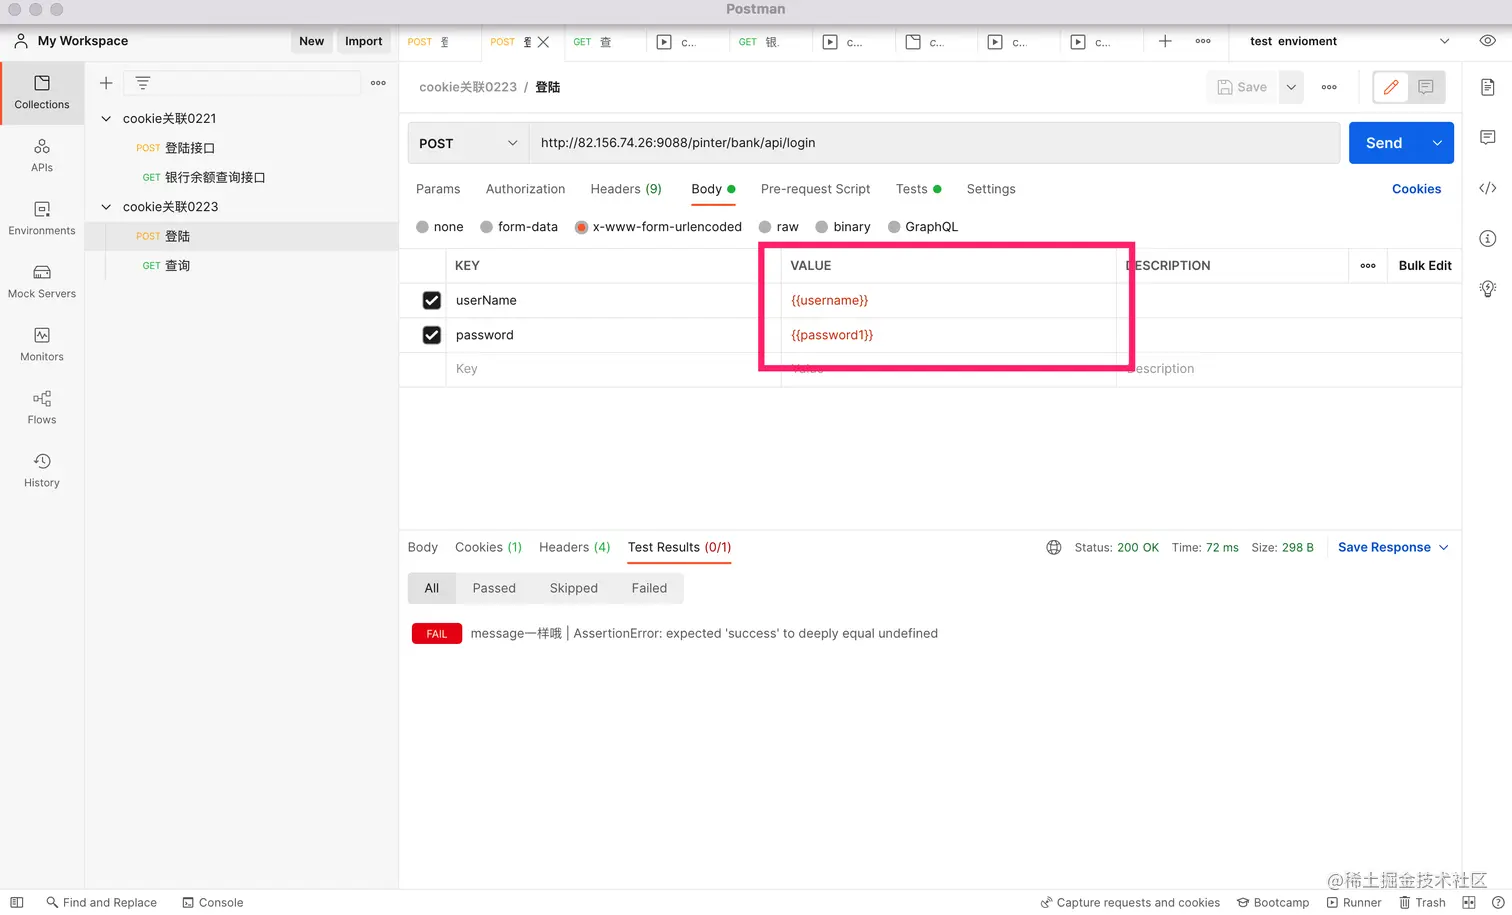
Task: Open the lightbulb related requests icon
Action: (x=1488, y=288)
